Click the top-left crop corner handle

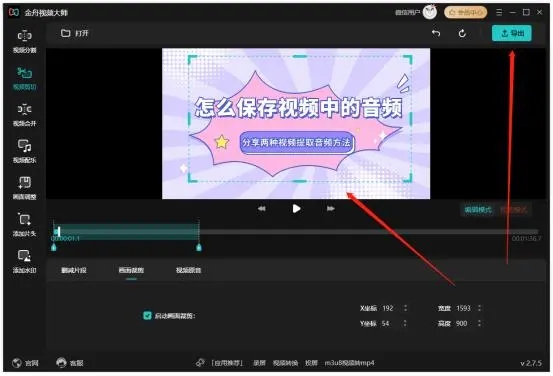pyautogui.click(x=192, y=59)
